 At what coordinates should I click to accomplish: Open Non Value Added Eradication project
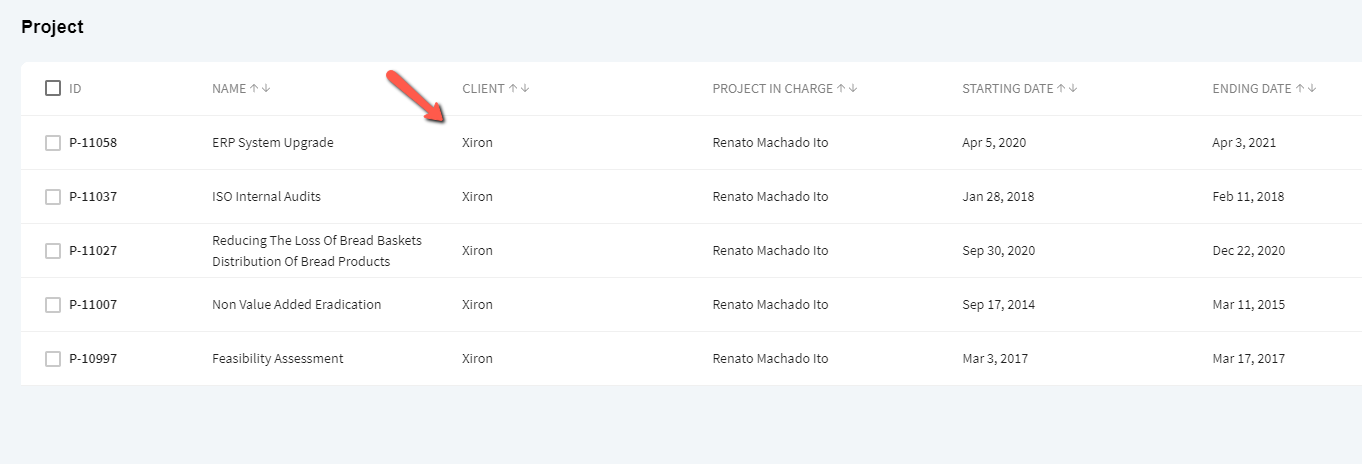pos(296,305)
